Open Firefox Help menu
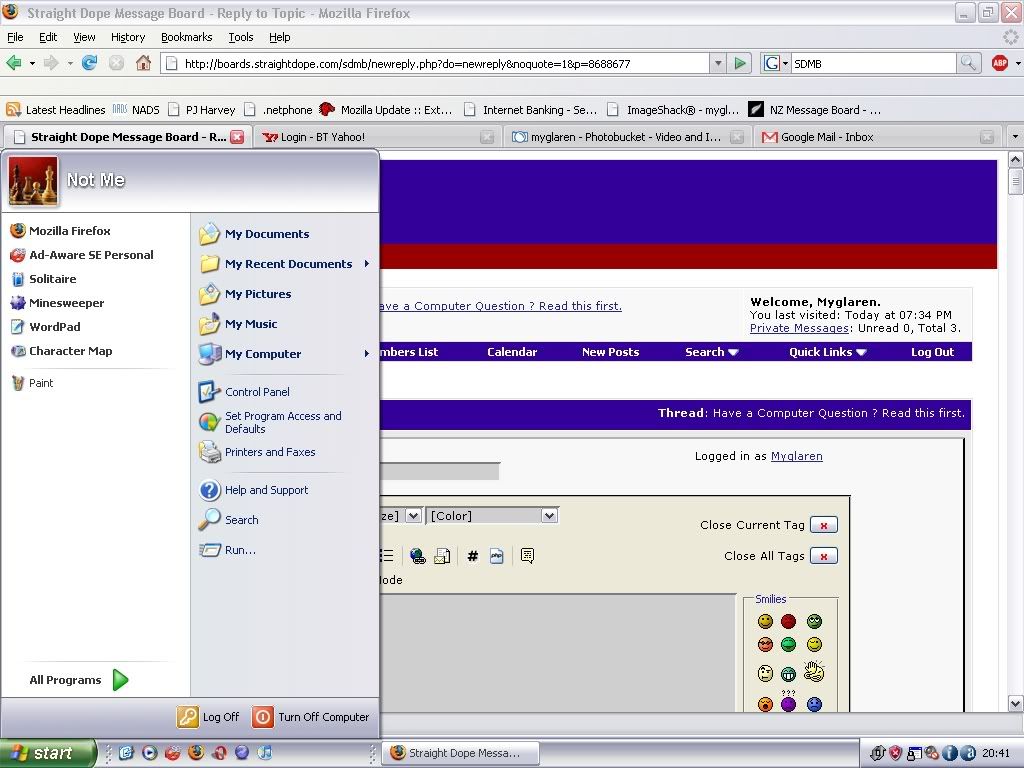Image resolution: width=1024 pixels, height=768 pixels. (280, 37)
